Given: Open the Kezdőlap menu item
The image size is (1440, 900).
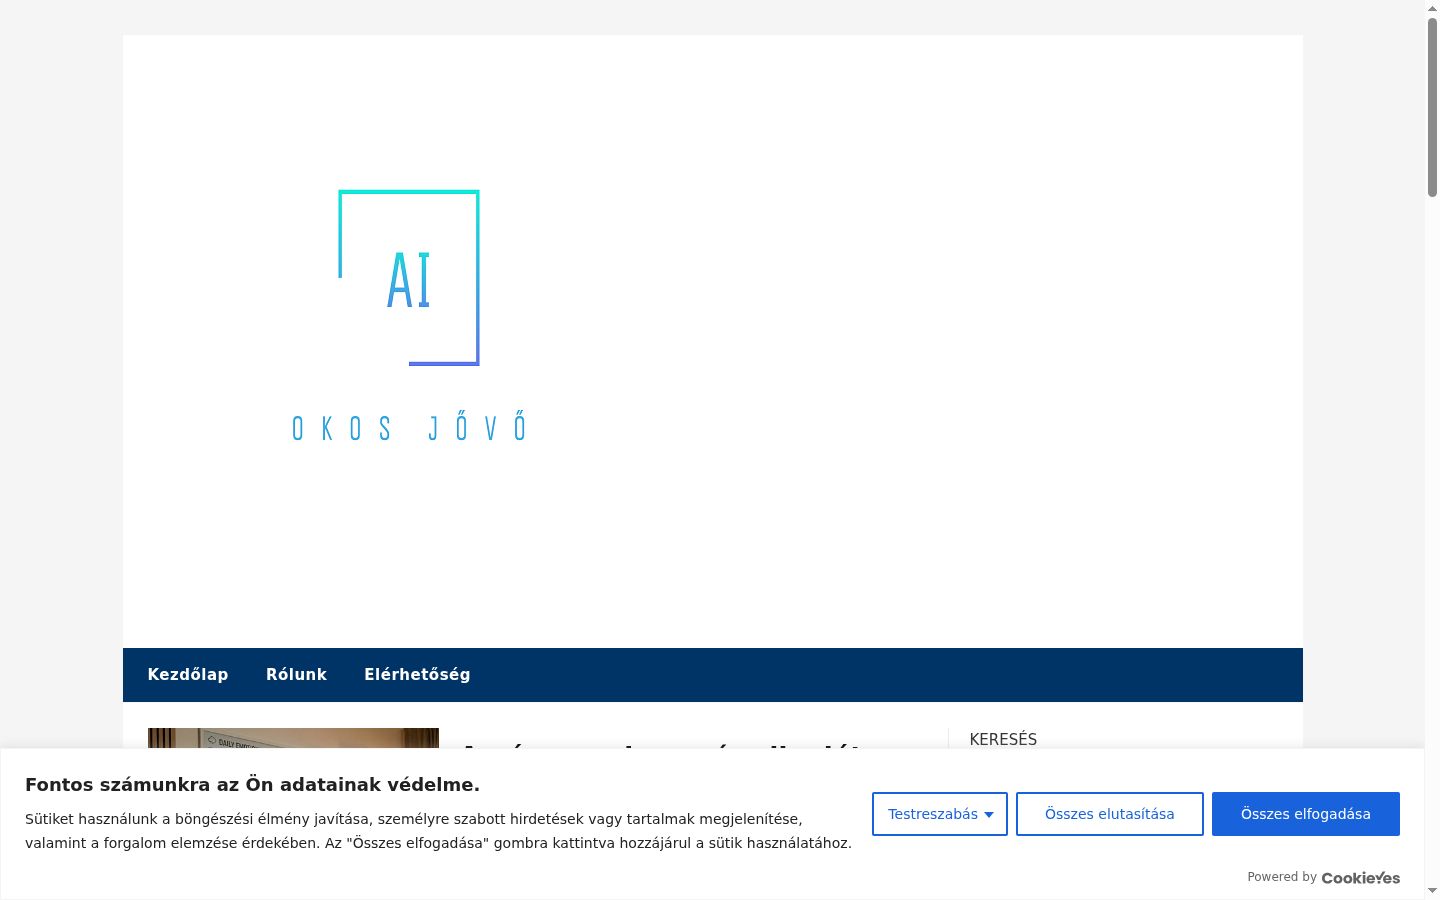Looking at the screenshot, I should pyautogui.click(x=188, y=675).
